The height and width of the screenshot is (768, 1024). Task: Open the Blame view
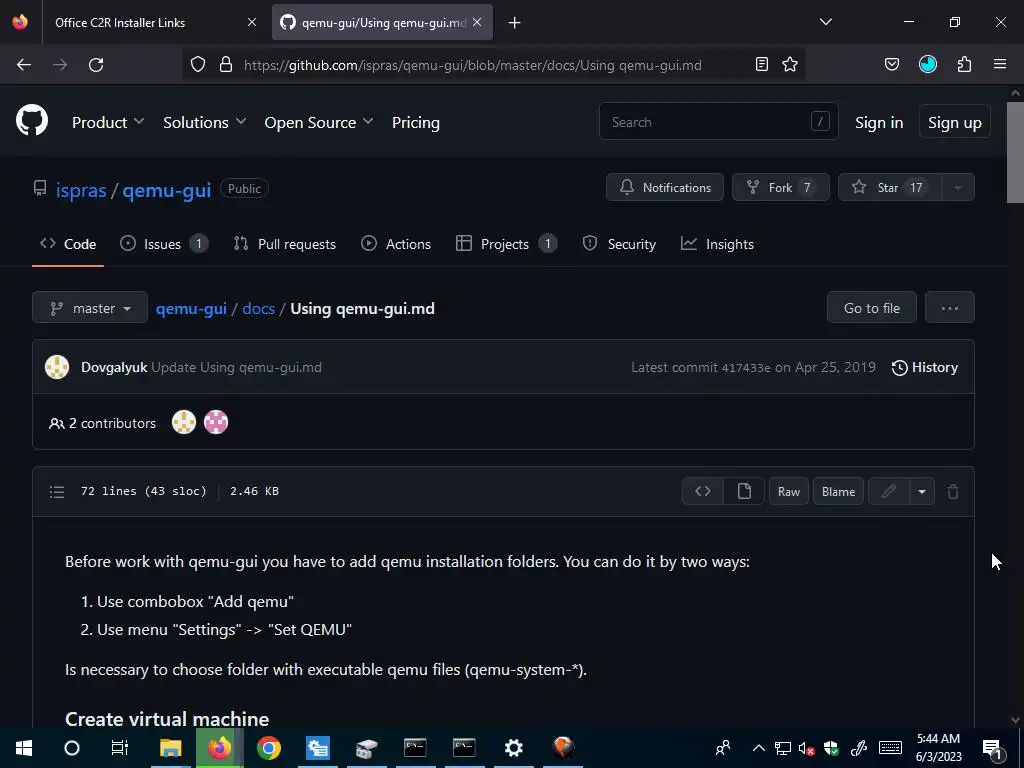click(839, 491)
